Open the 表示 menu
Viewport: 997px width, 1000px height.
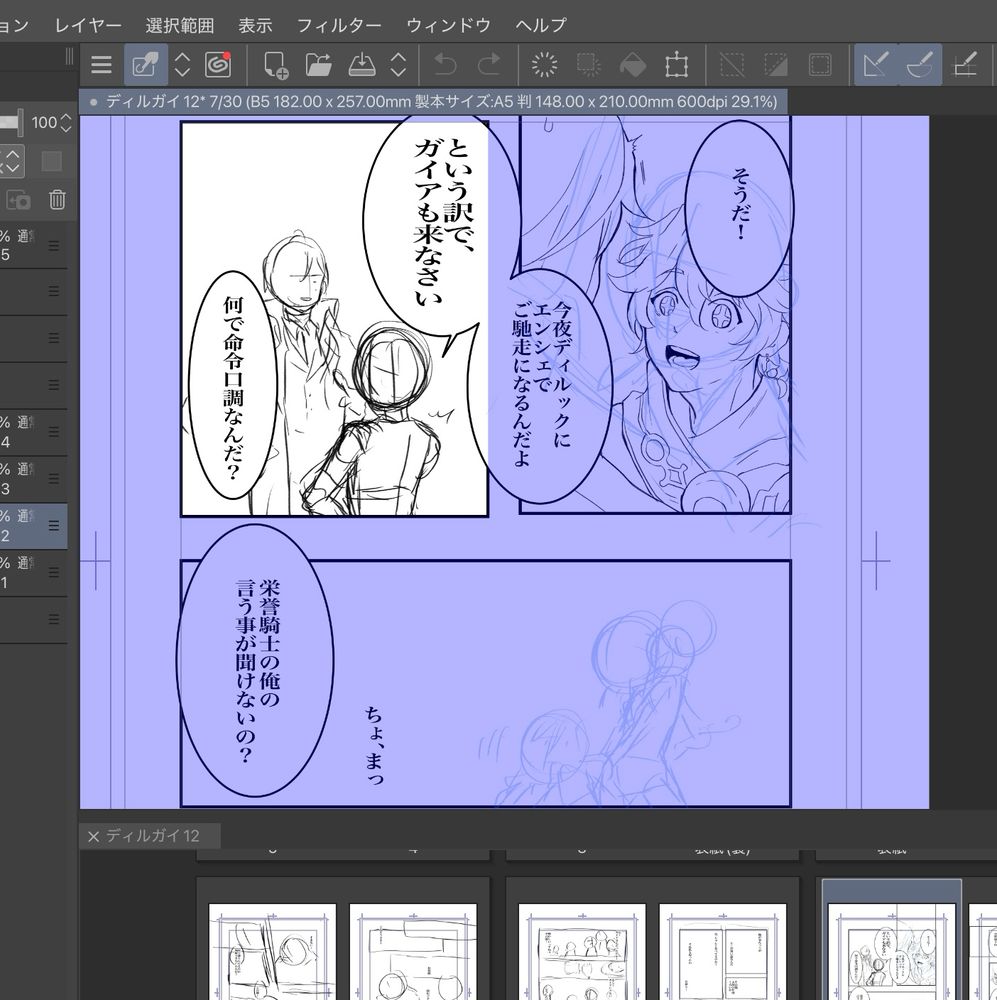point(255,26)
